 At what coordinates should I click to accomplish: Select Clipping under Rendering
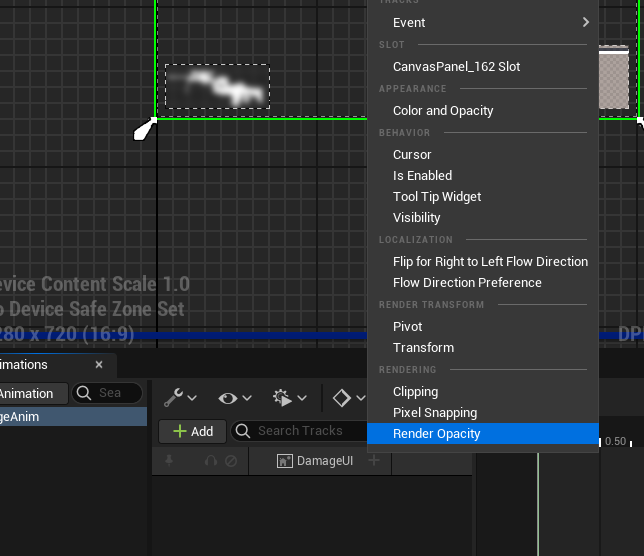point(483,392)
